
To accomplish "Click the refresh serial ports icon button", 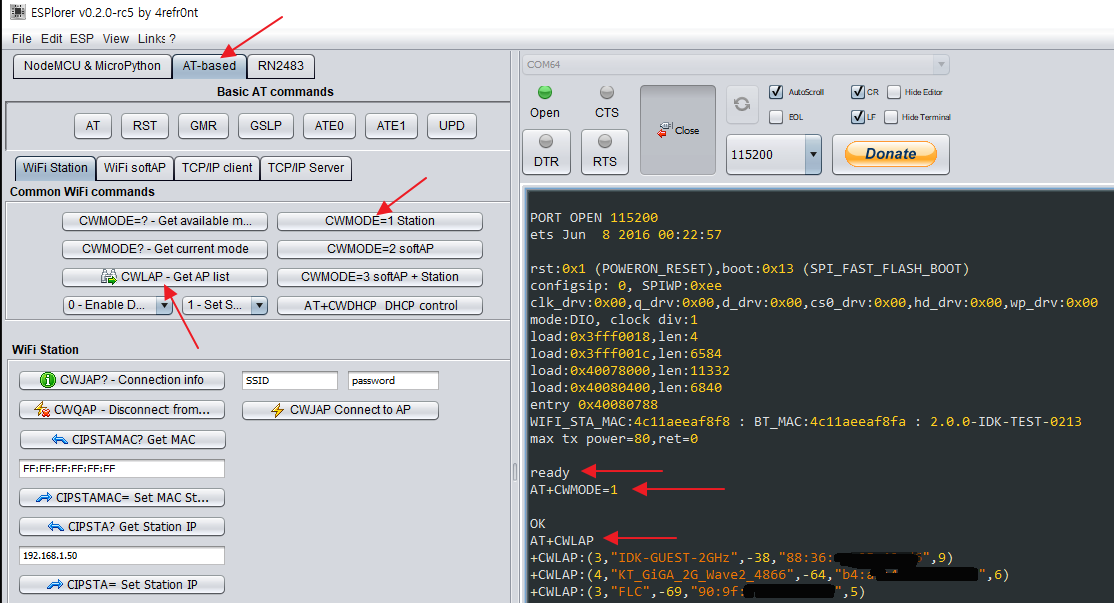I will (x=742, y=104).
